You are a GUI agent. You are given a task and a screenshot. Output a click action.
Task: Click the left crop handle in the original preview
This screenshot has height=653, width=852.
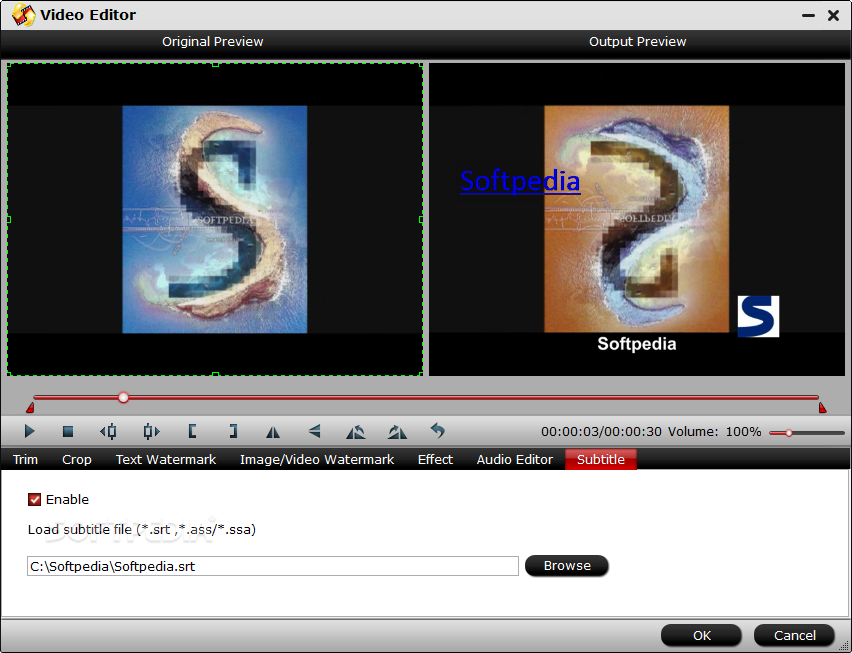coord(9,219)
